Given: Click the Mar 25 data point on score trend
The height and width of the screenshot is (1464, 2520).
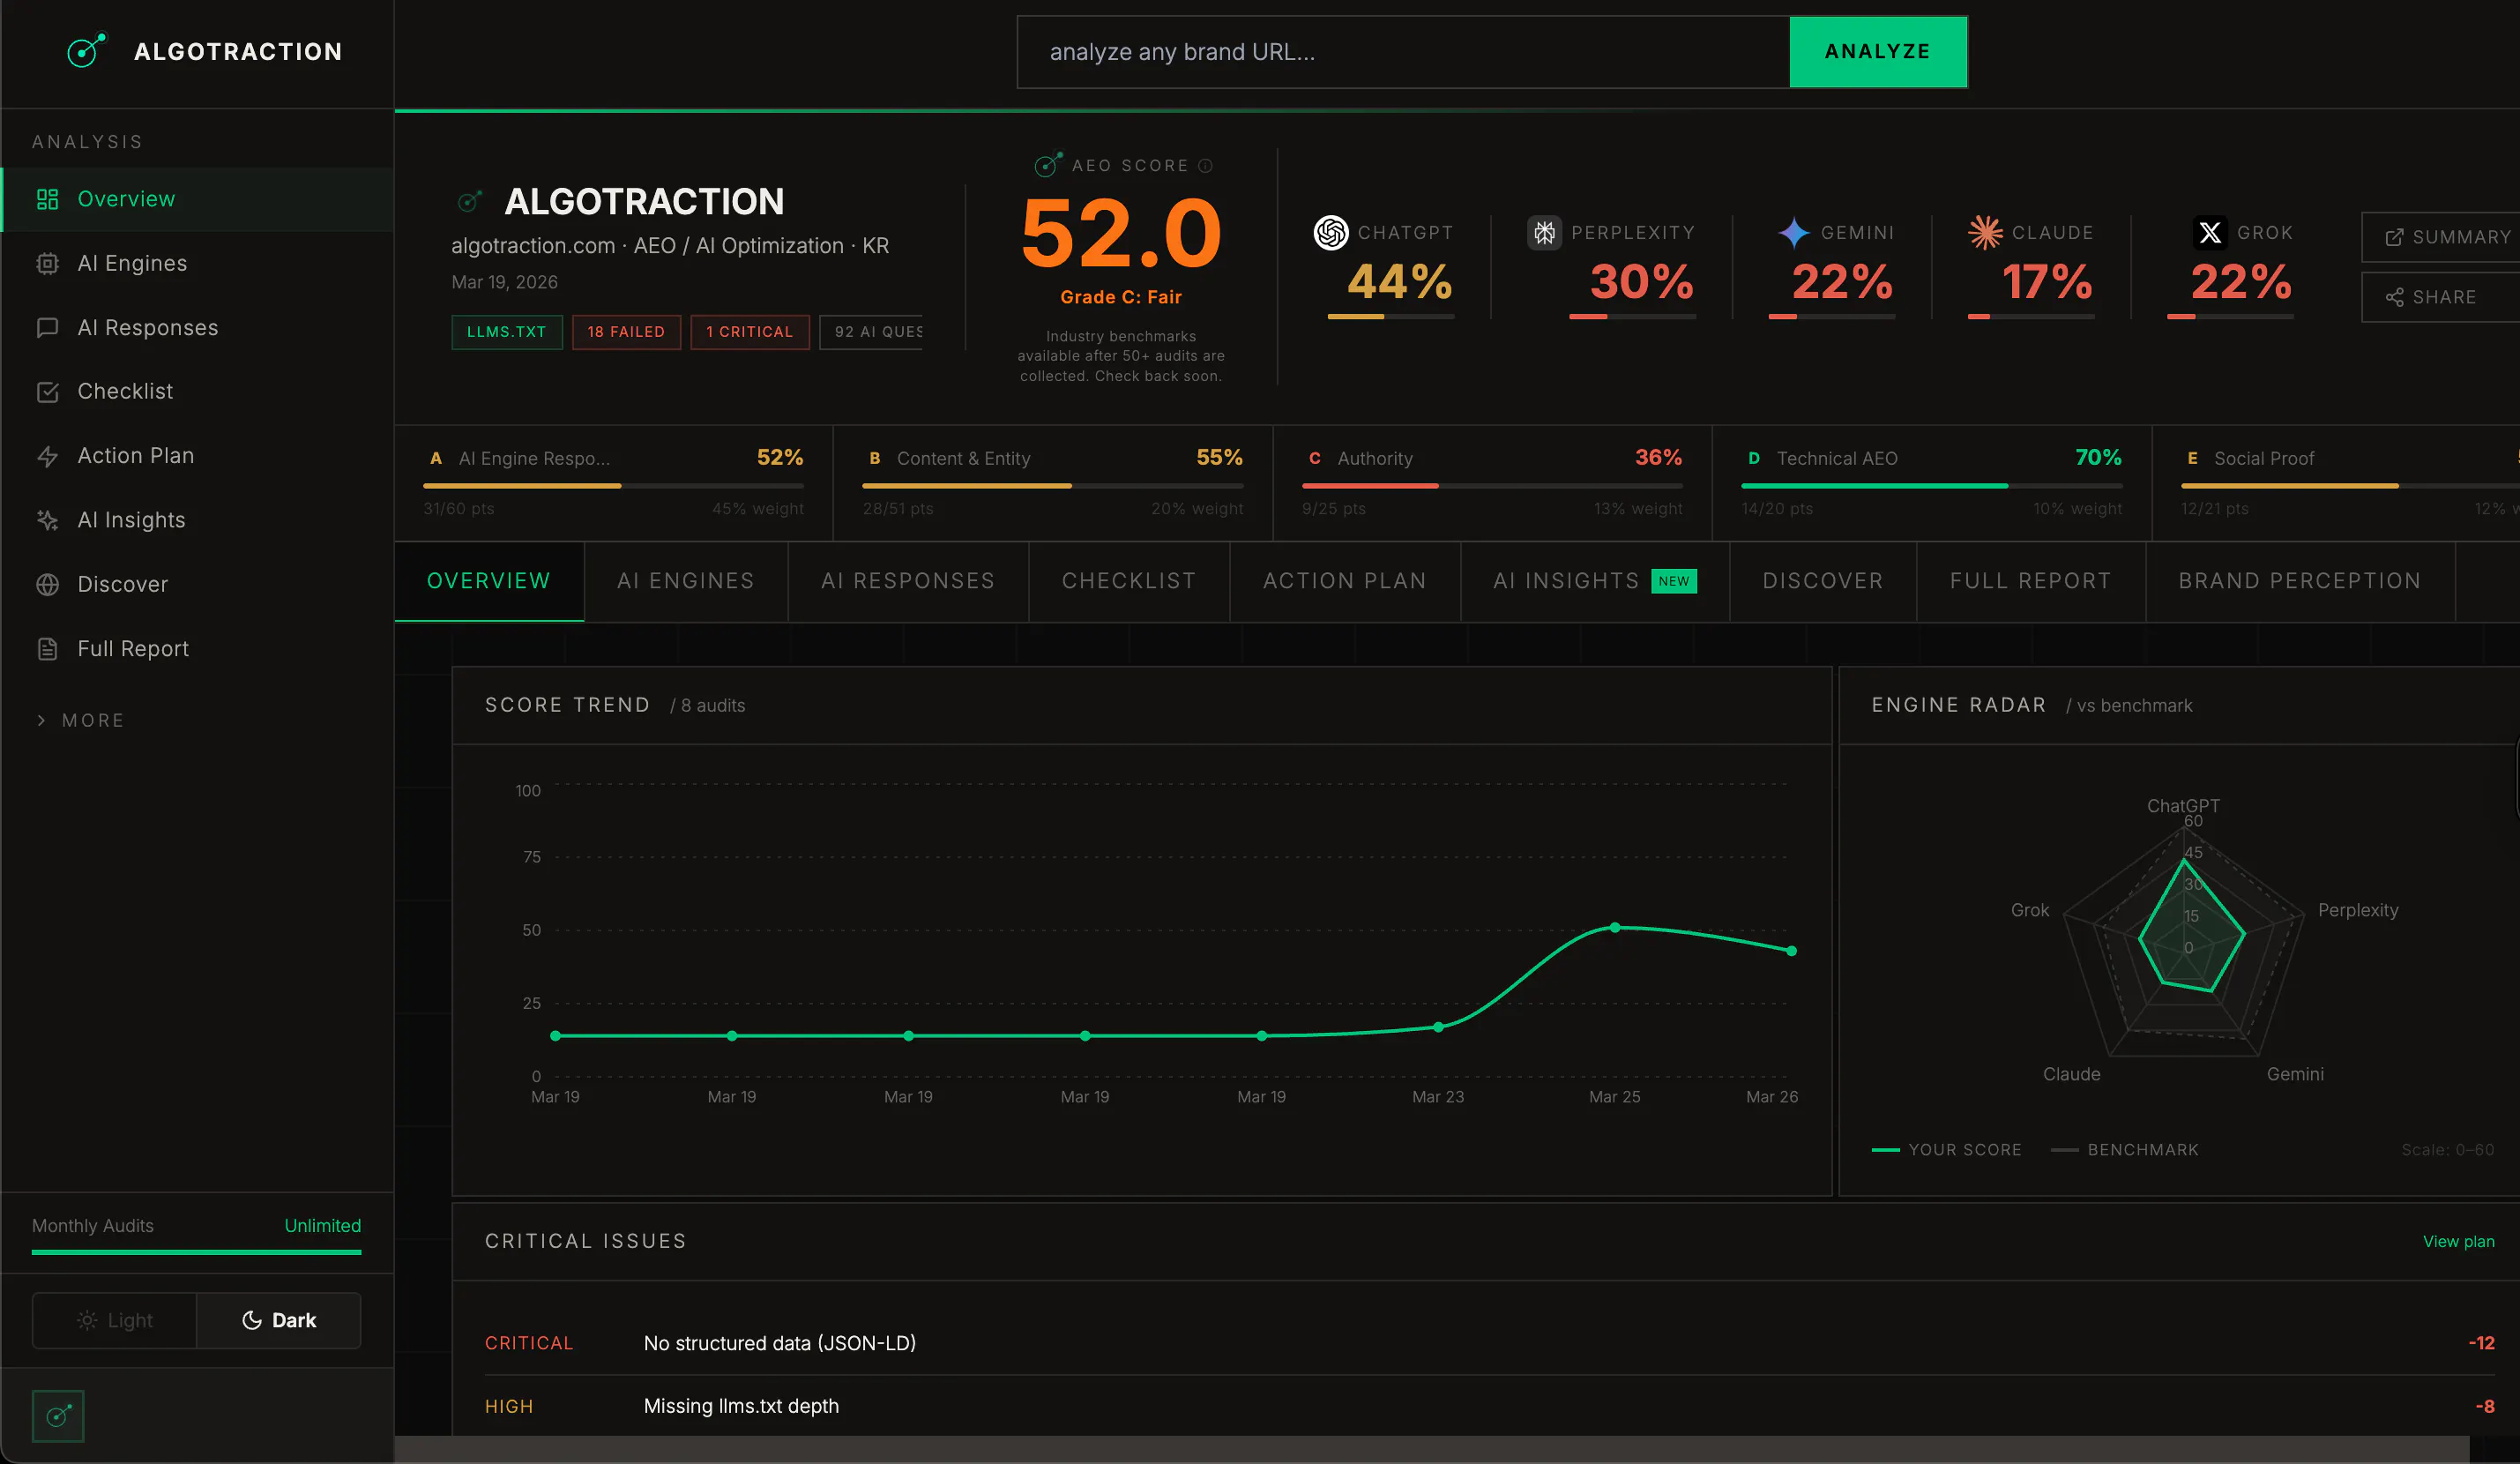Looking at the screenshot, I should (x=1615, y=928).
